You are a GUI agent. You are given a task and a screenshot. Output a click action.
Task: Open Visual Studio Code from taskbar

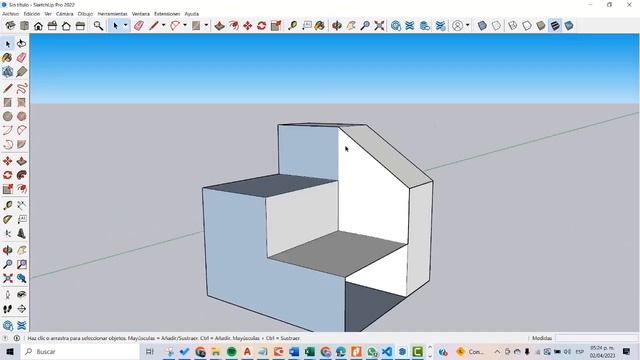coord(387,351)
